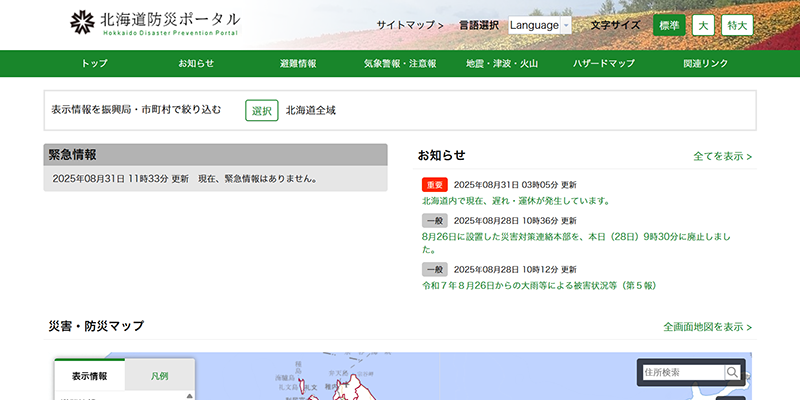Open 地震・津波・火山 menu item
This screenshot has width=800, height=400.
point(502,64)
